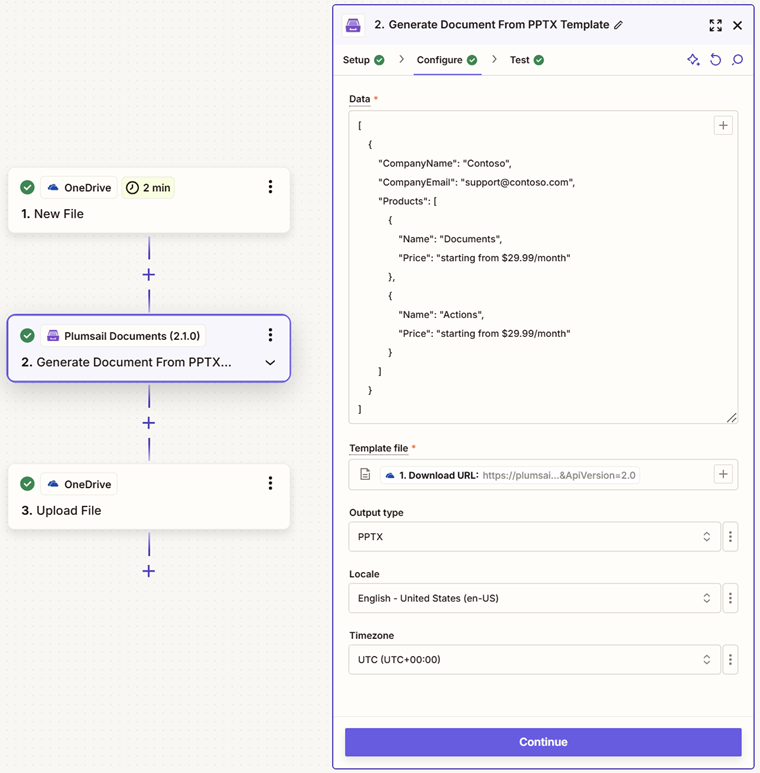
Task: Insert data using Data field plus button
Action: [723, 125]
